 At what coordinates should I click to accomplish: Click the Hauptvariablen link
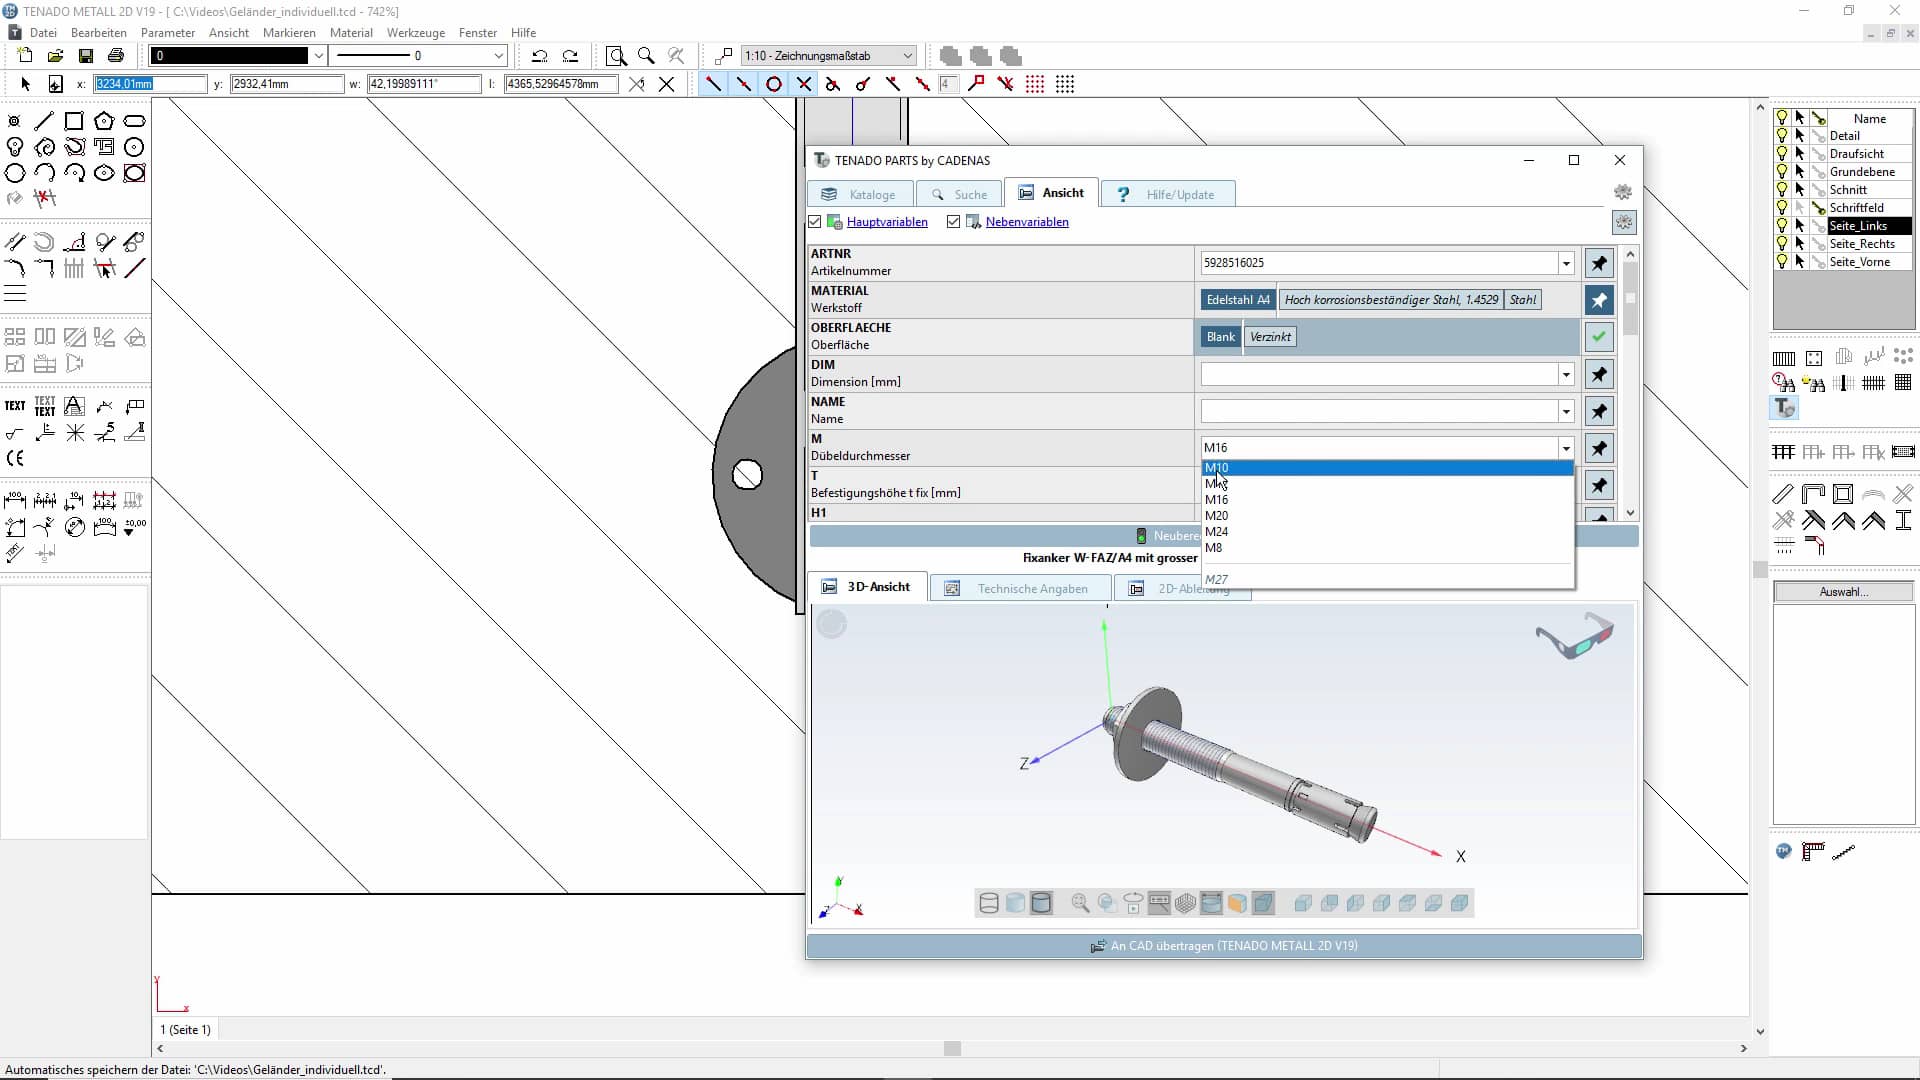coord(887,222)
